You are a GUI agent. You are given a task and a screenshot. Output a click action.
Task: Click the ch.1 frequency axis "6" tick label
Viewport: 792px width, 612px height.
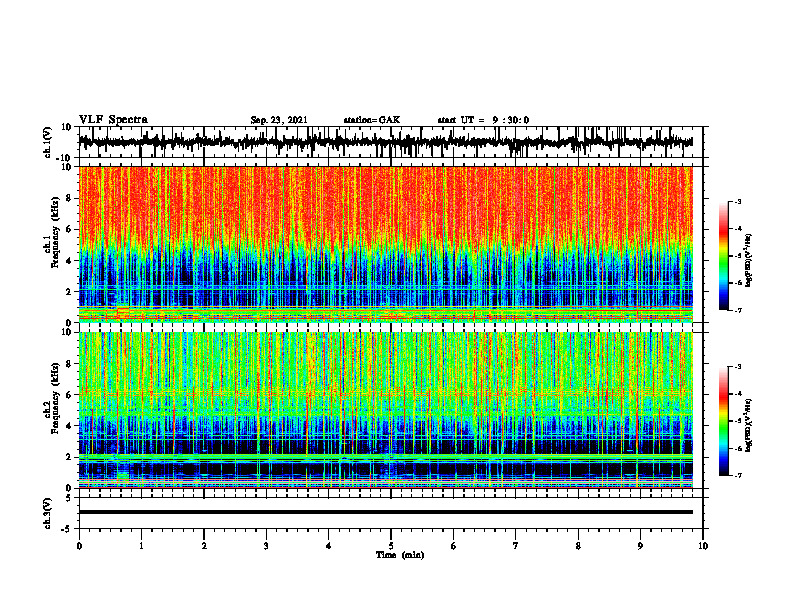69,229
